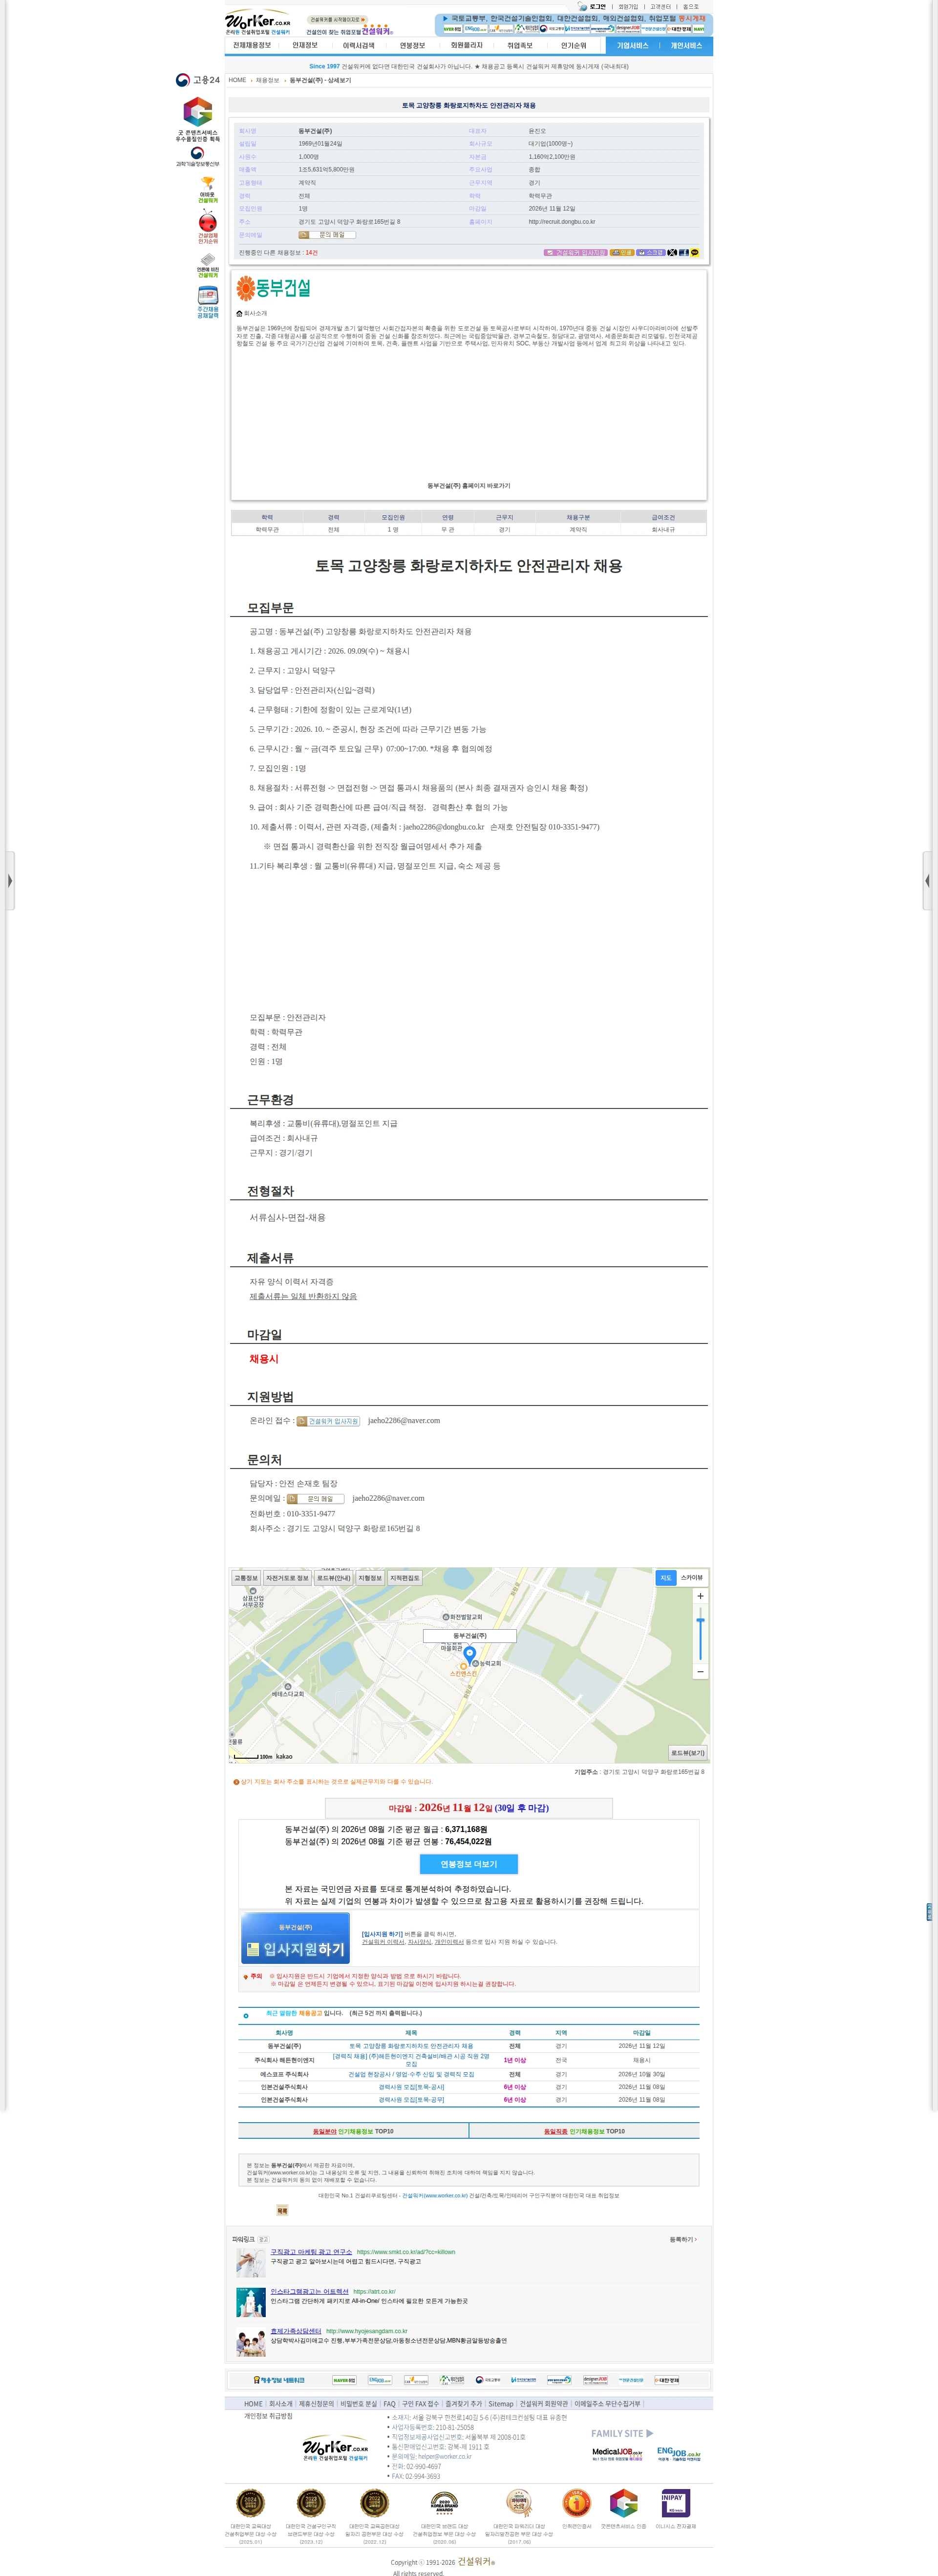Click the map zoom-in plus button
938x2576 pixels.
tap(700, 1596)
